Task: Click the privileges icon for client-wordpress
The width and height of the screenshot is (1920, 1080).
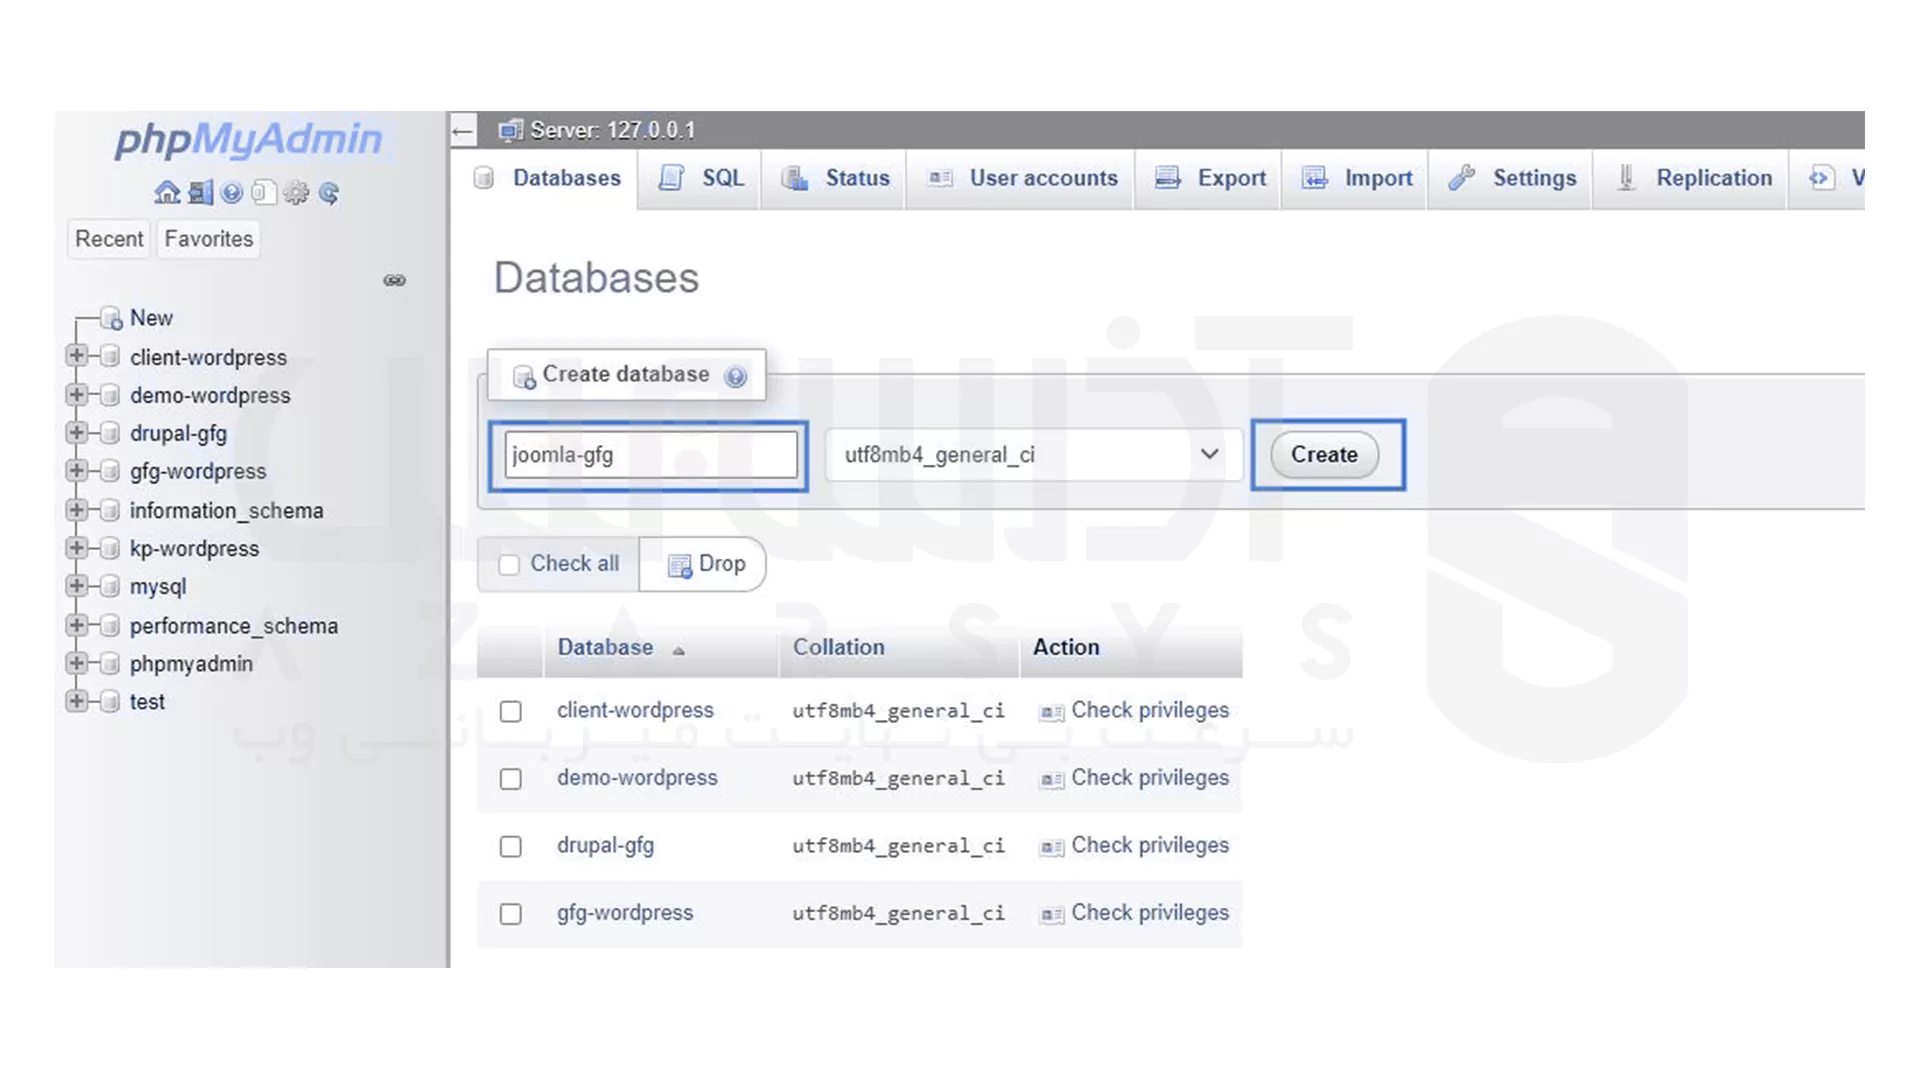Action: (x=1051, y=712)
